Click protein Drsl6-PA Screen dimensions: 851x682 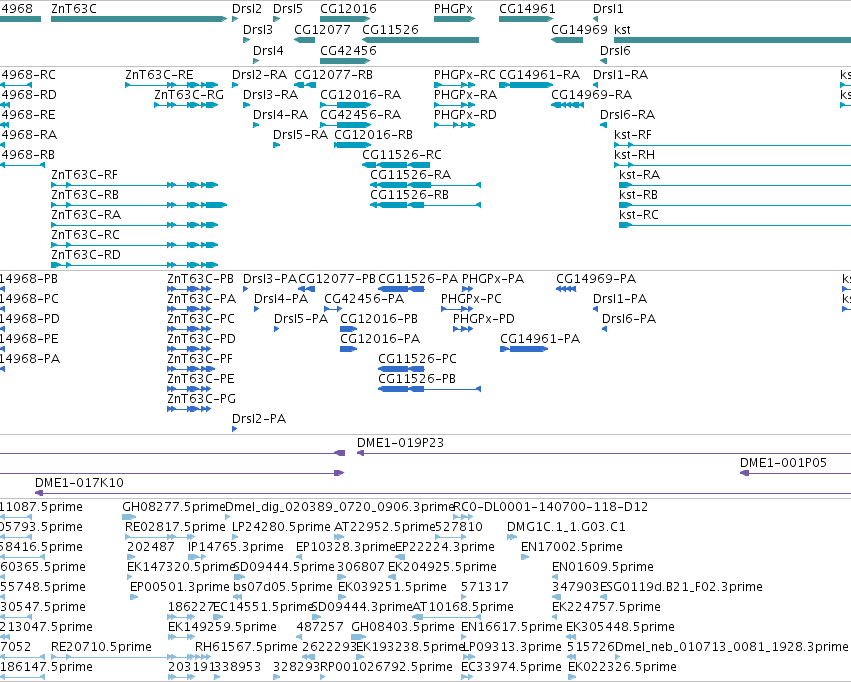(x=629, y=318)
